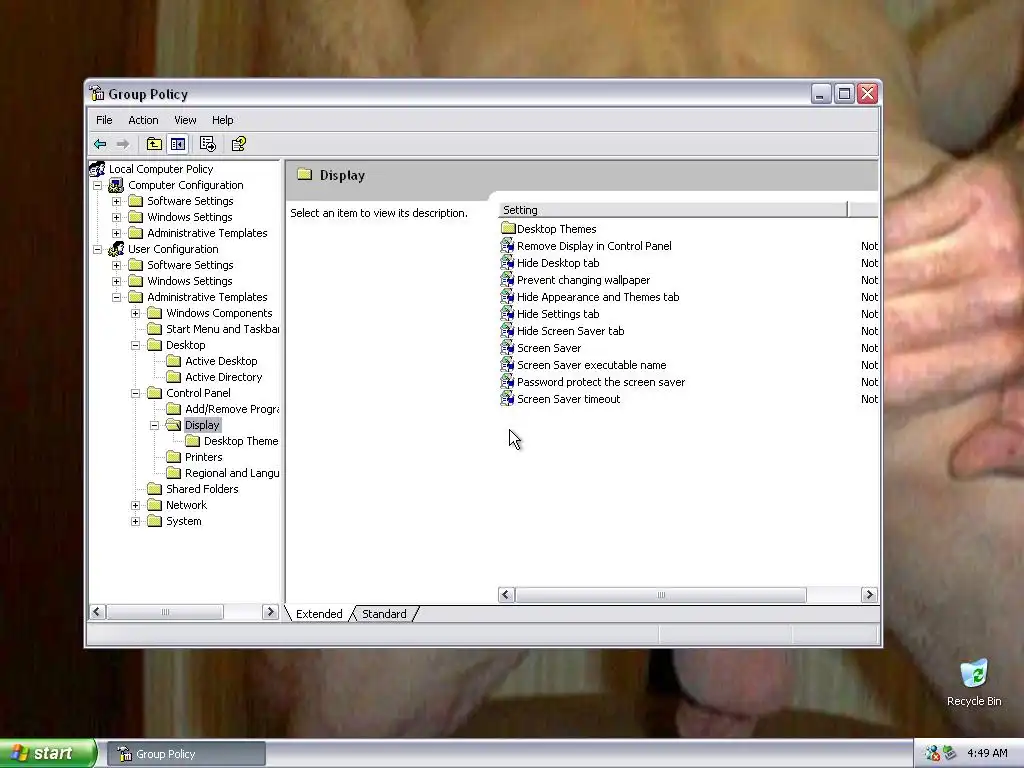1024x768 pixels.
Task: Click the Setting column header
Action: (x=673, y=210)
